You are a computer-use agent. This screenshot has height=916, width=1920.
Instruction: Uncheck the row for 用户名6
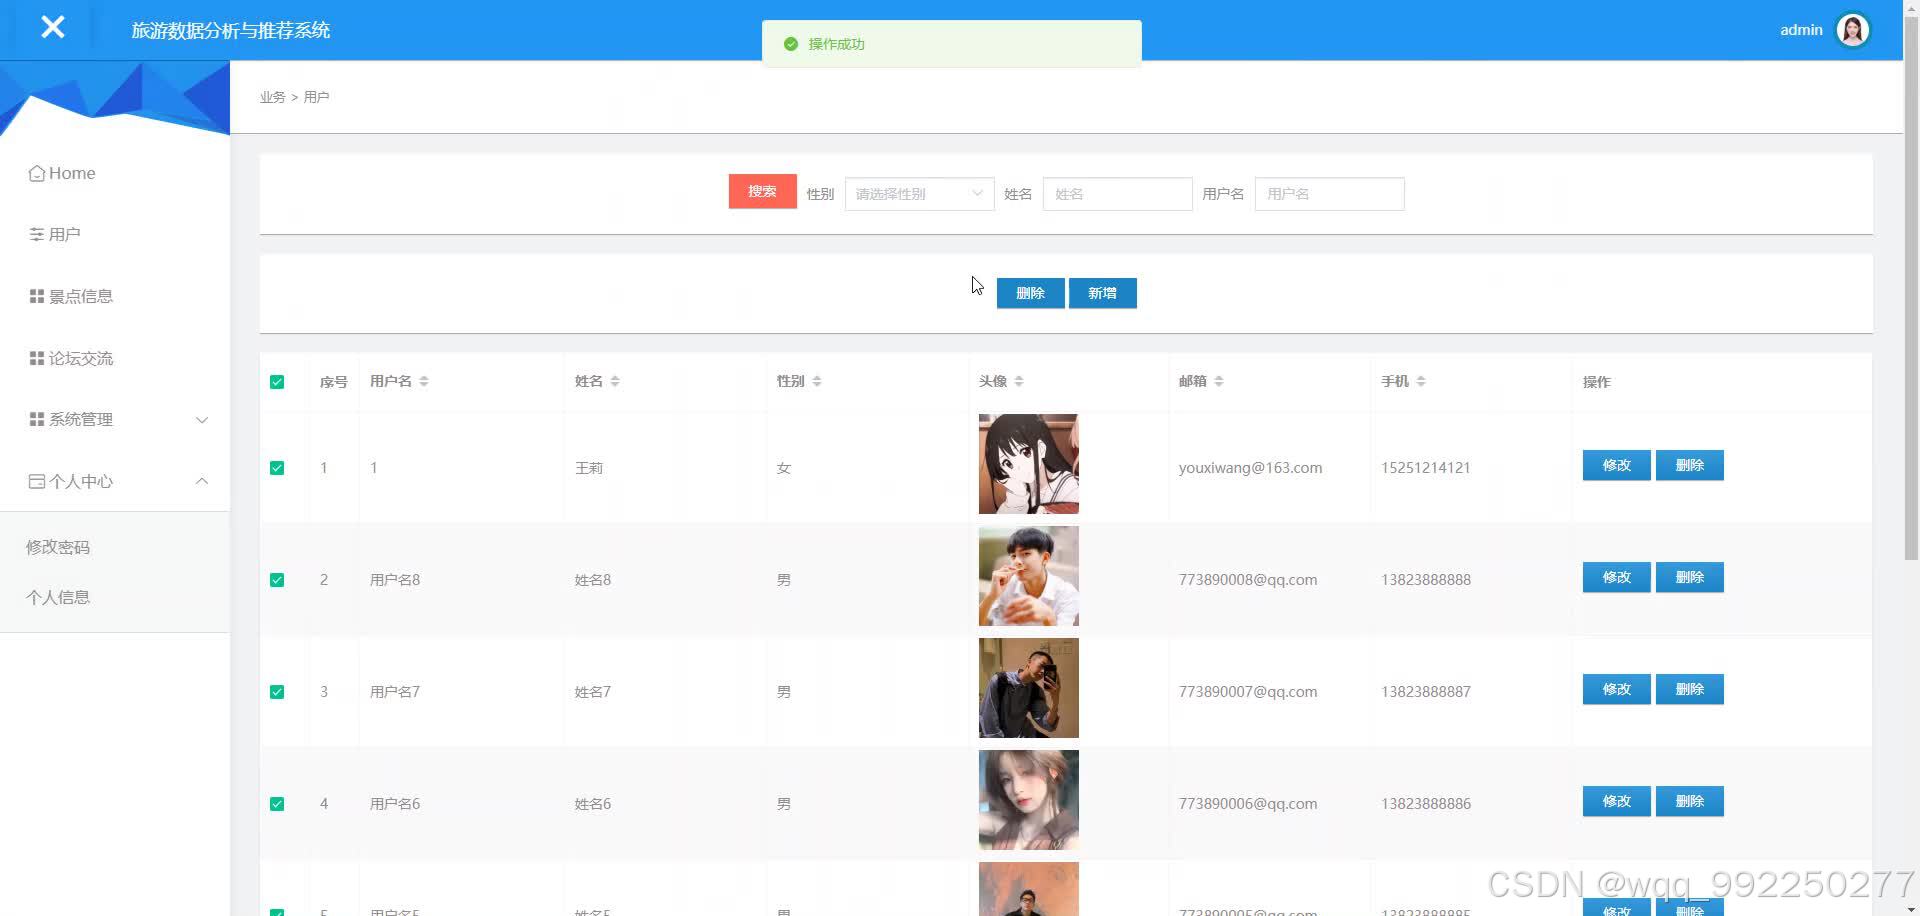point(277,804)
